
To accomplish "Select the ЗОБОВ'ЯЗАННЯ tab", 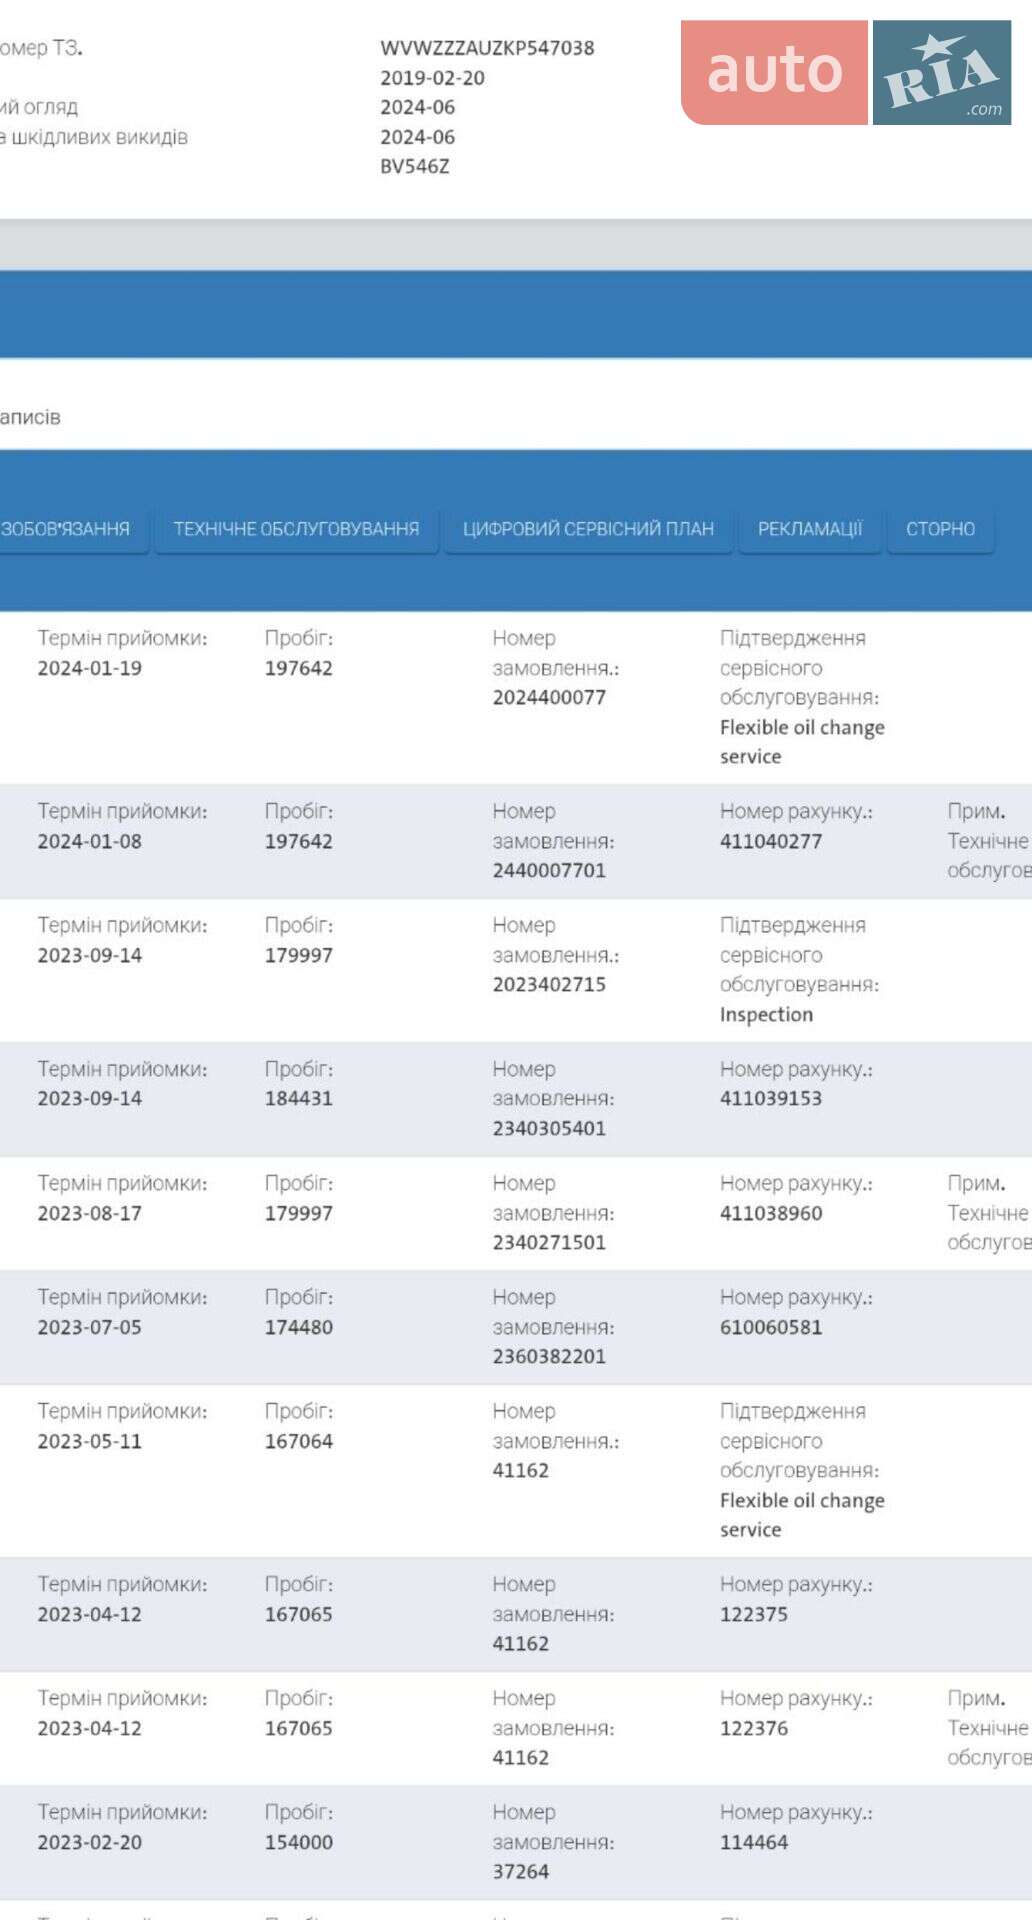I will point(66,529).
